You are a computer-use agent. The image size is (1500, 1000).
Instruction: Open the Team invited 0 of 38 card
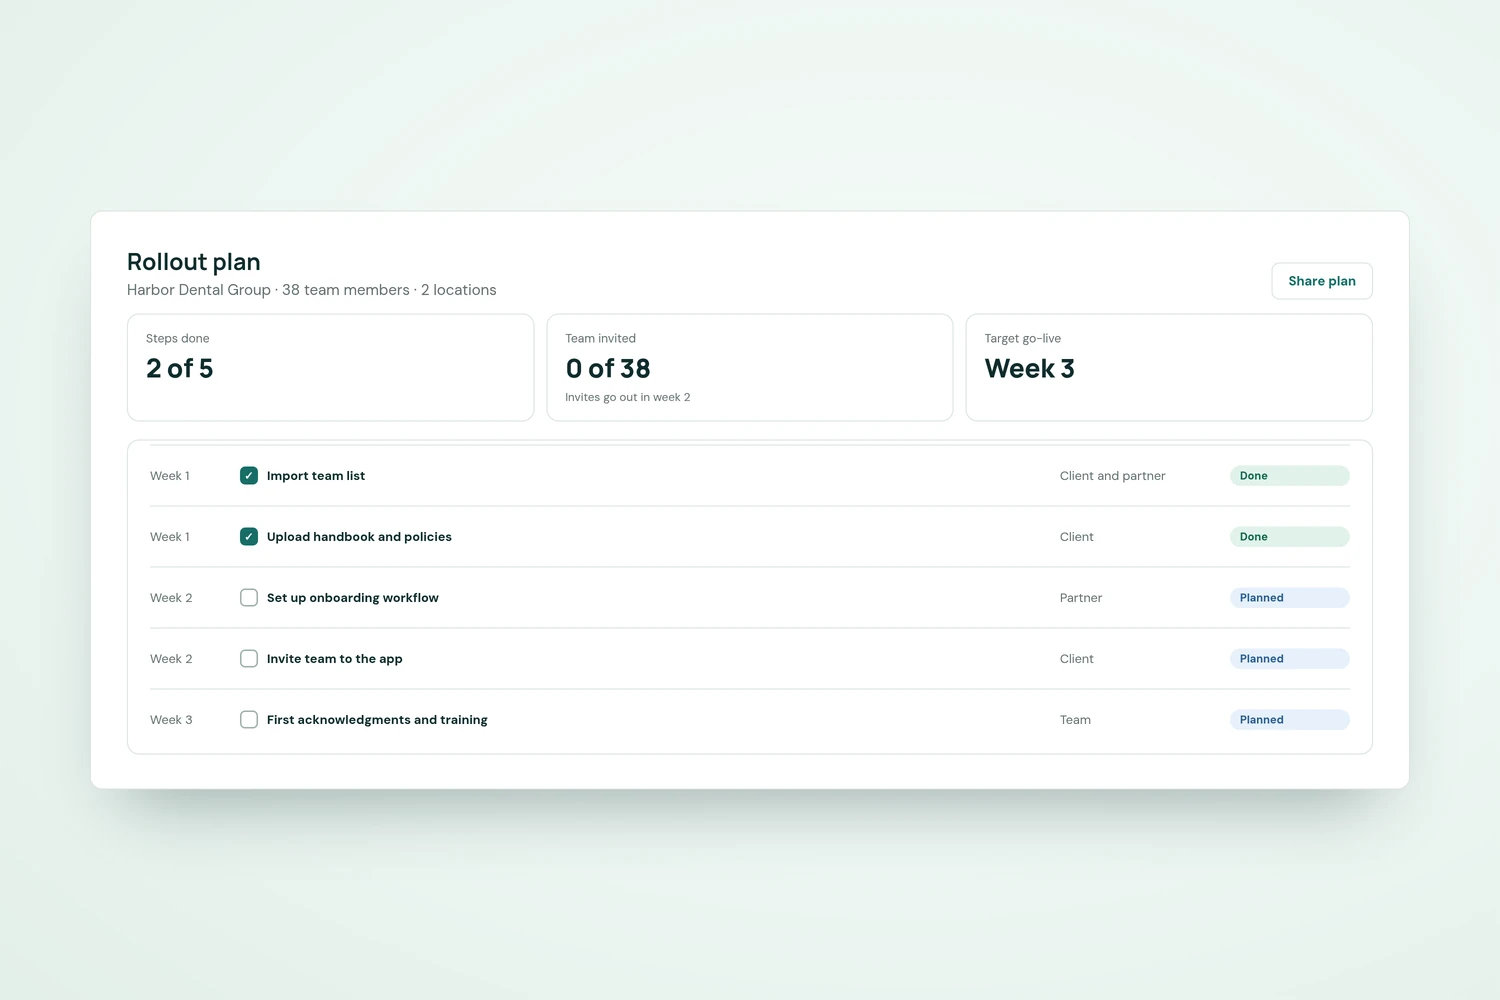click(750, 368)
